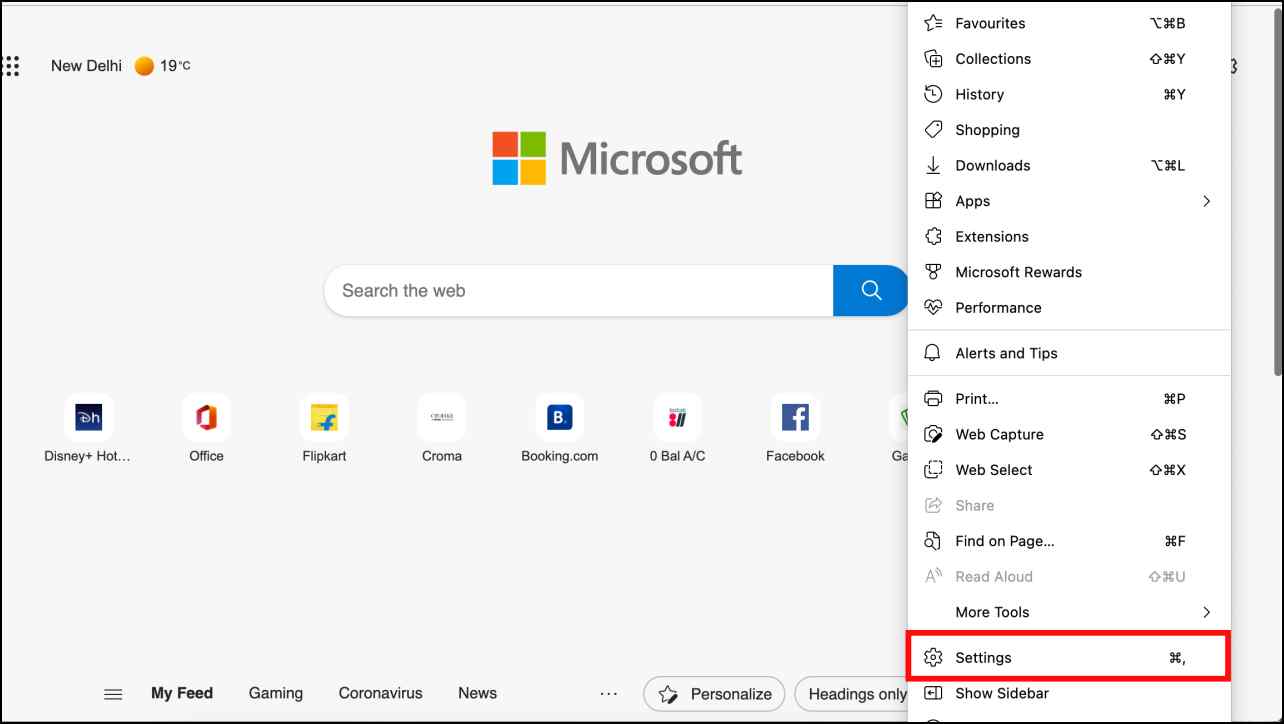
Task: Click the blue search magnifier button
Action: click(871, 291)
